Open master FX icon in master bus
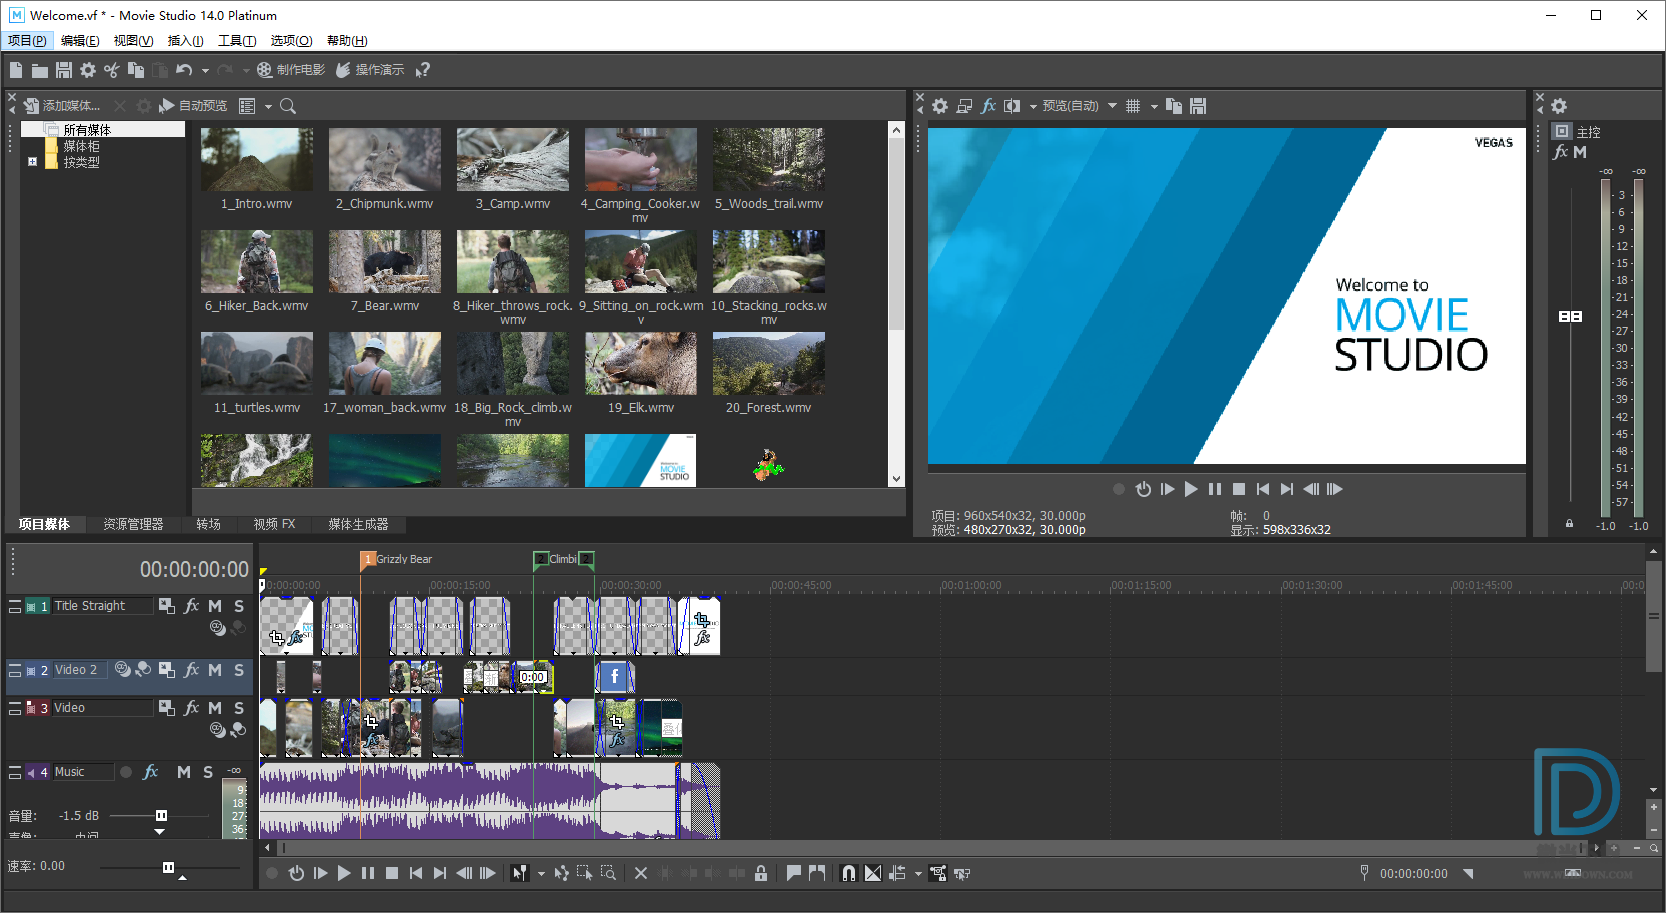 pyautogui.click(x=1560, y=152)
